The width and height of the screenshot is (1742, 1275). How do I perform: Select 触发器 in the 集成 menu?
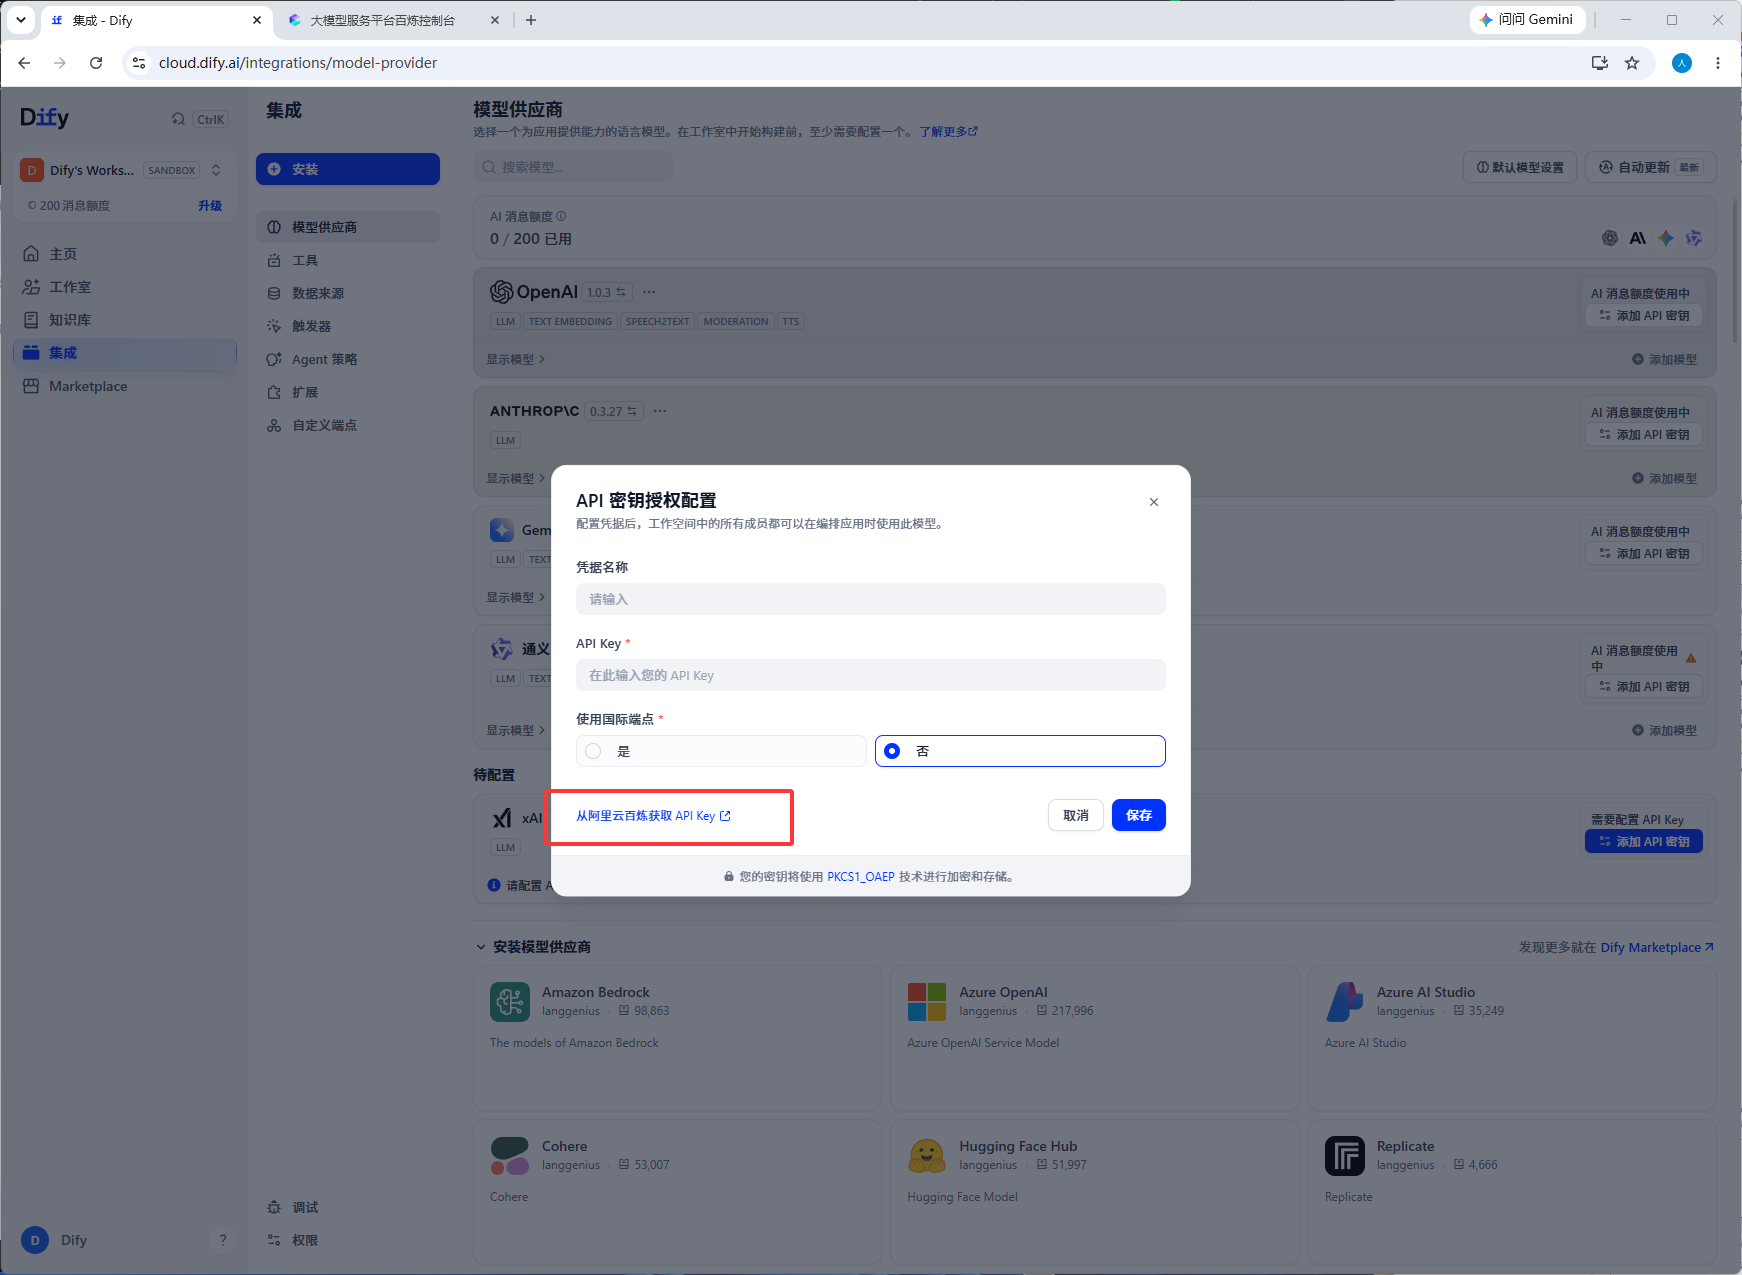coord(348,326)
